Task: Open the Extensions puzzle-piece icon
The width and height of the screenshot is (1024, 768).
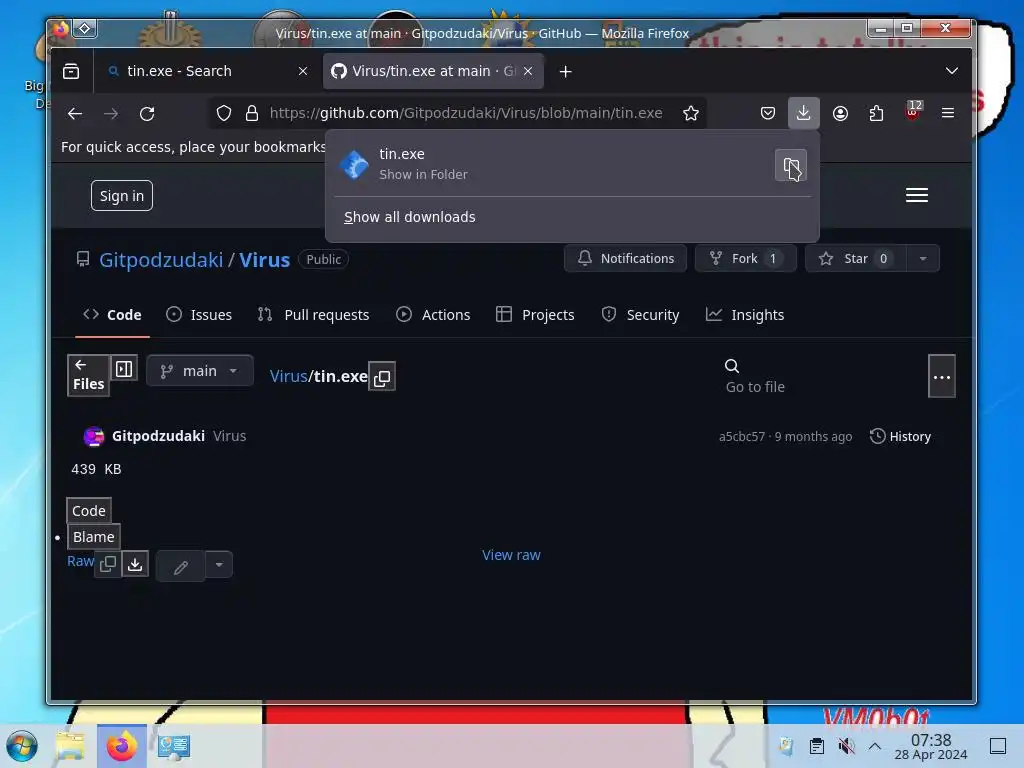Action: pos(876,114)
